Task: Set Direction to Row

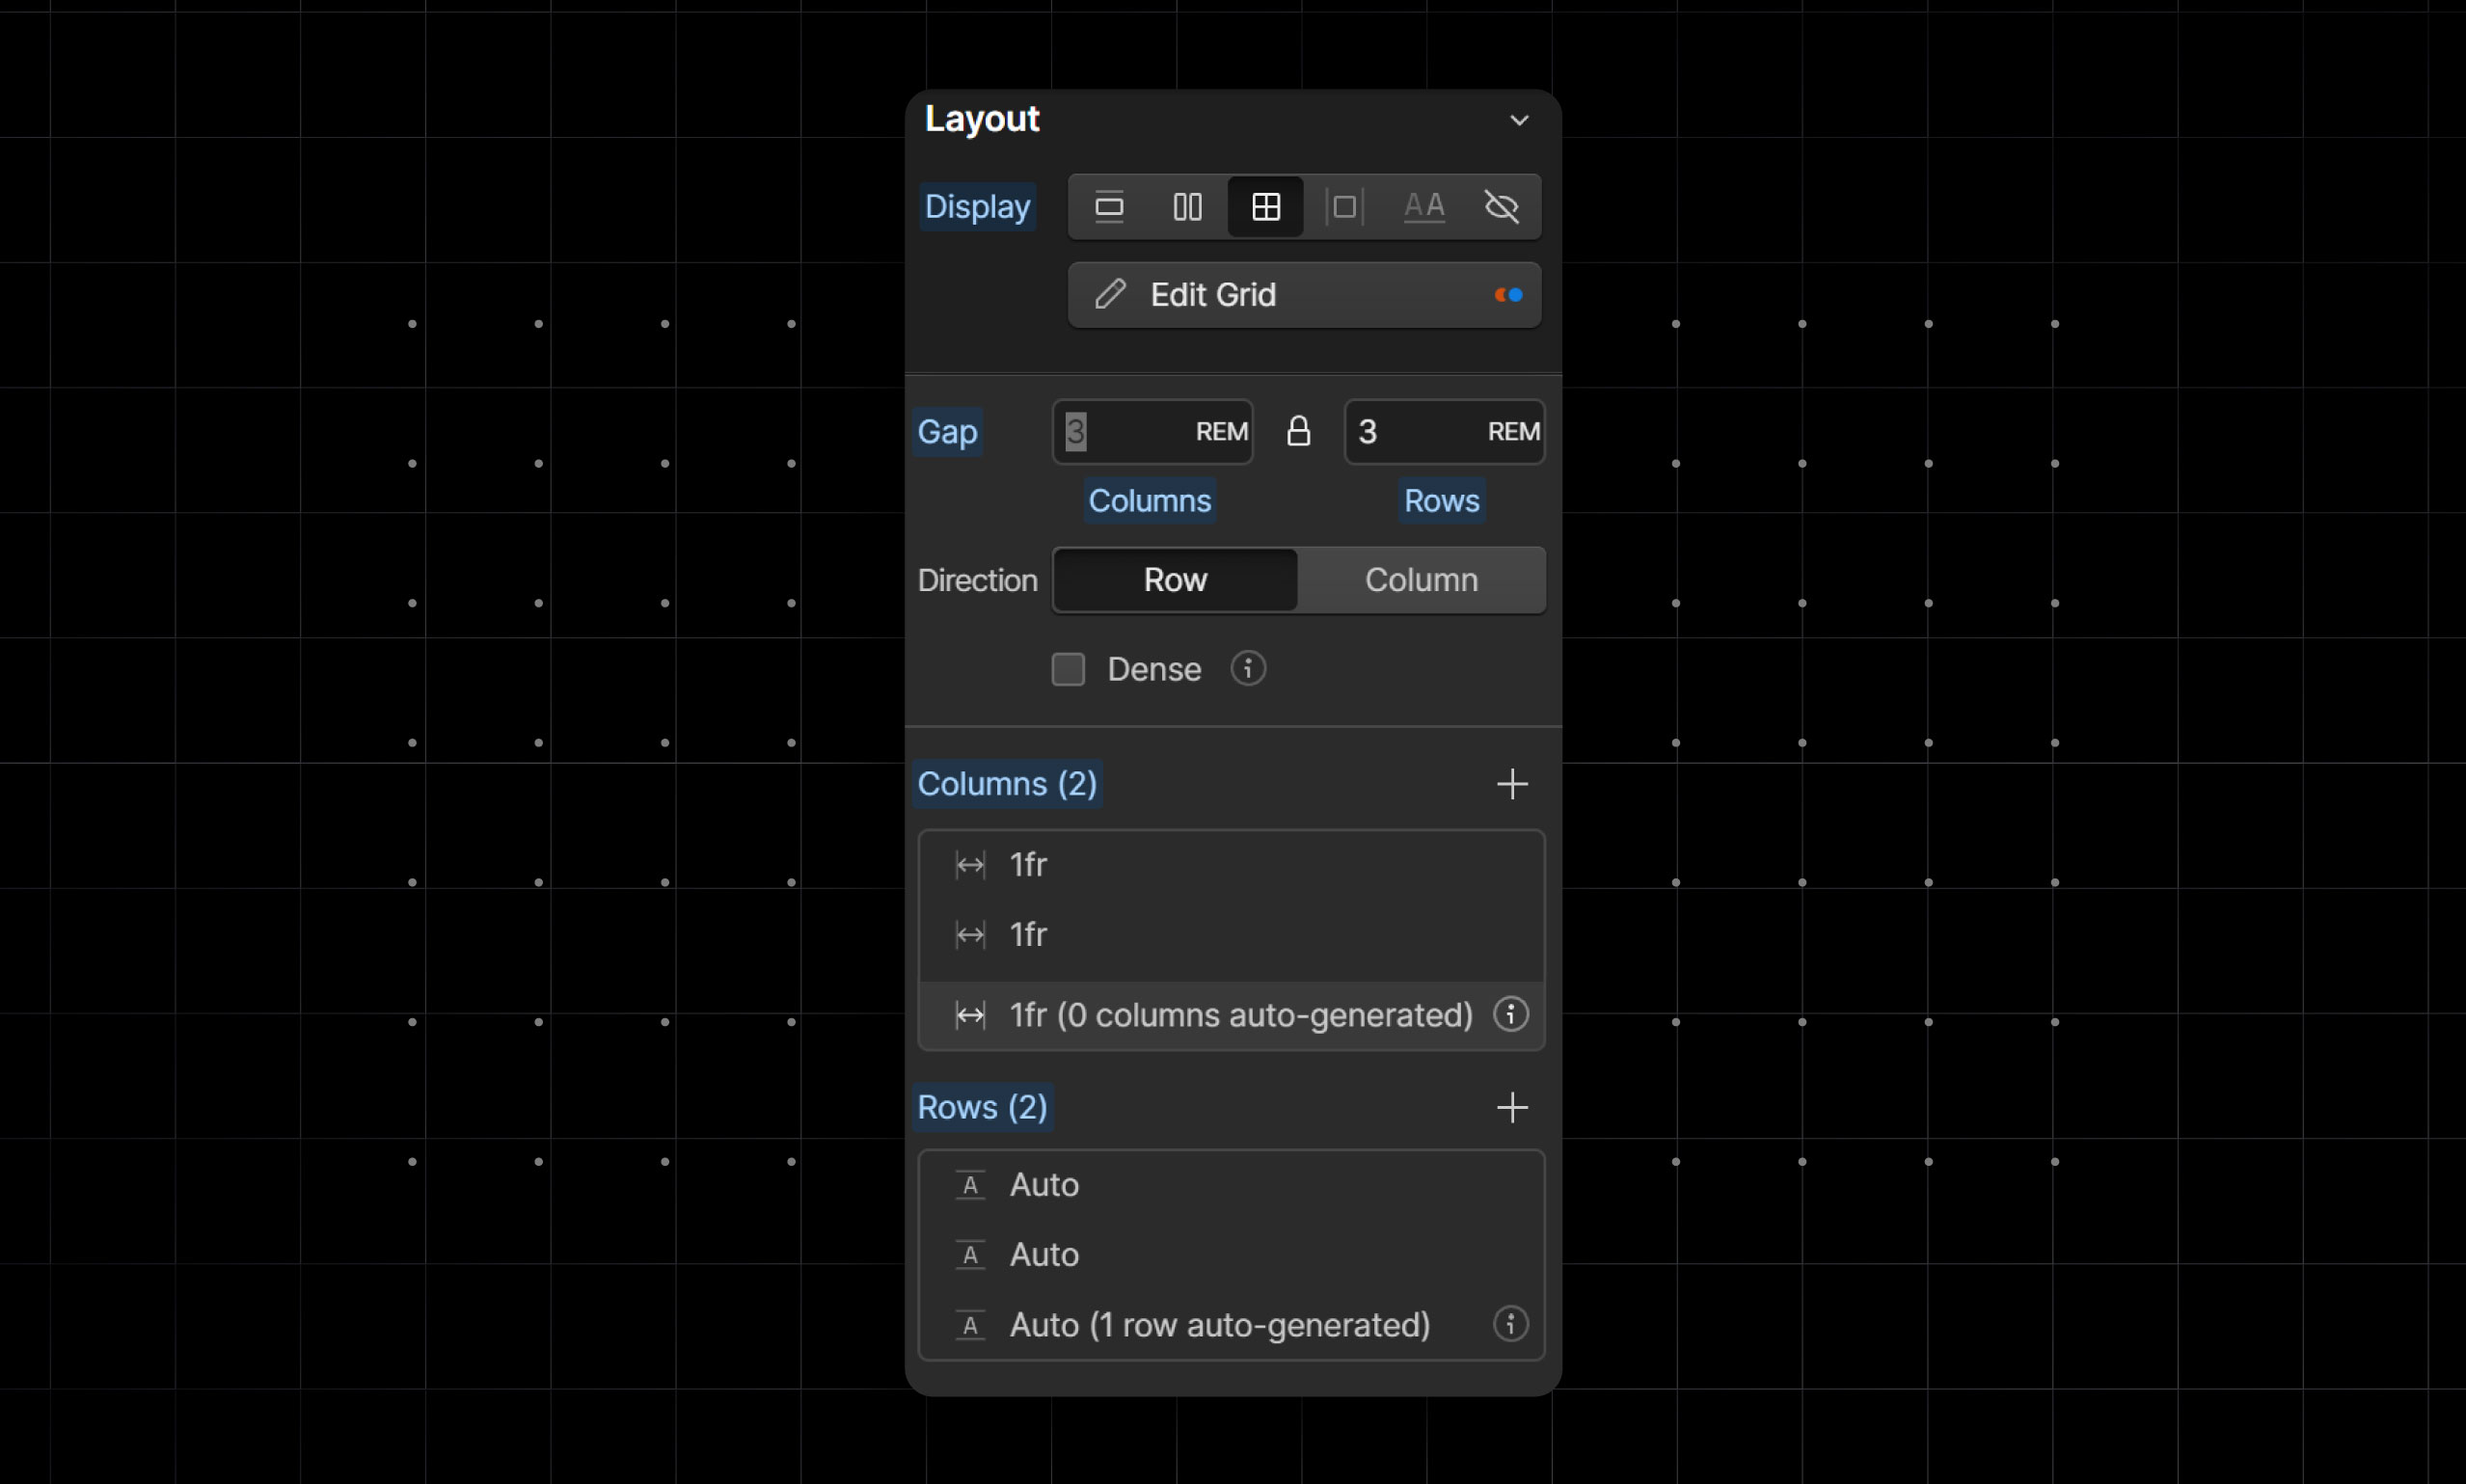Action: coord(1175,580)
